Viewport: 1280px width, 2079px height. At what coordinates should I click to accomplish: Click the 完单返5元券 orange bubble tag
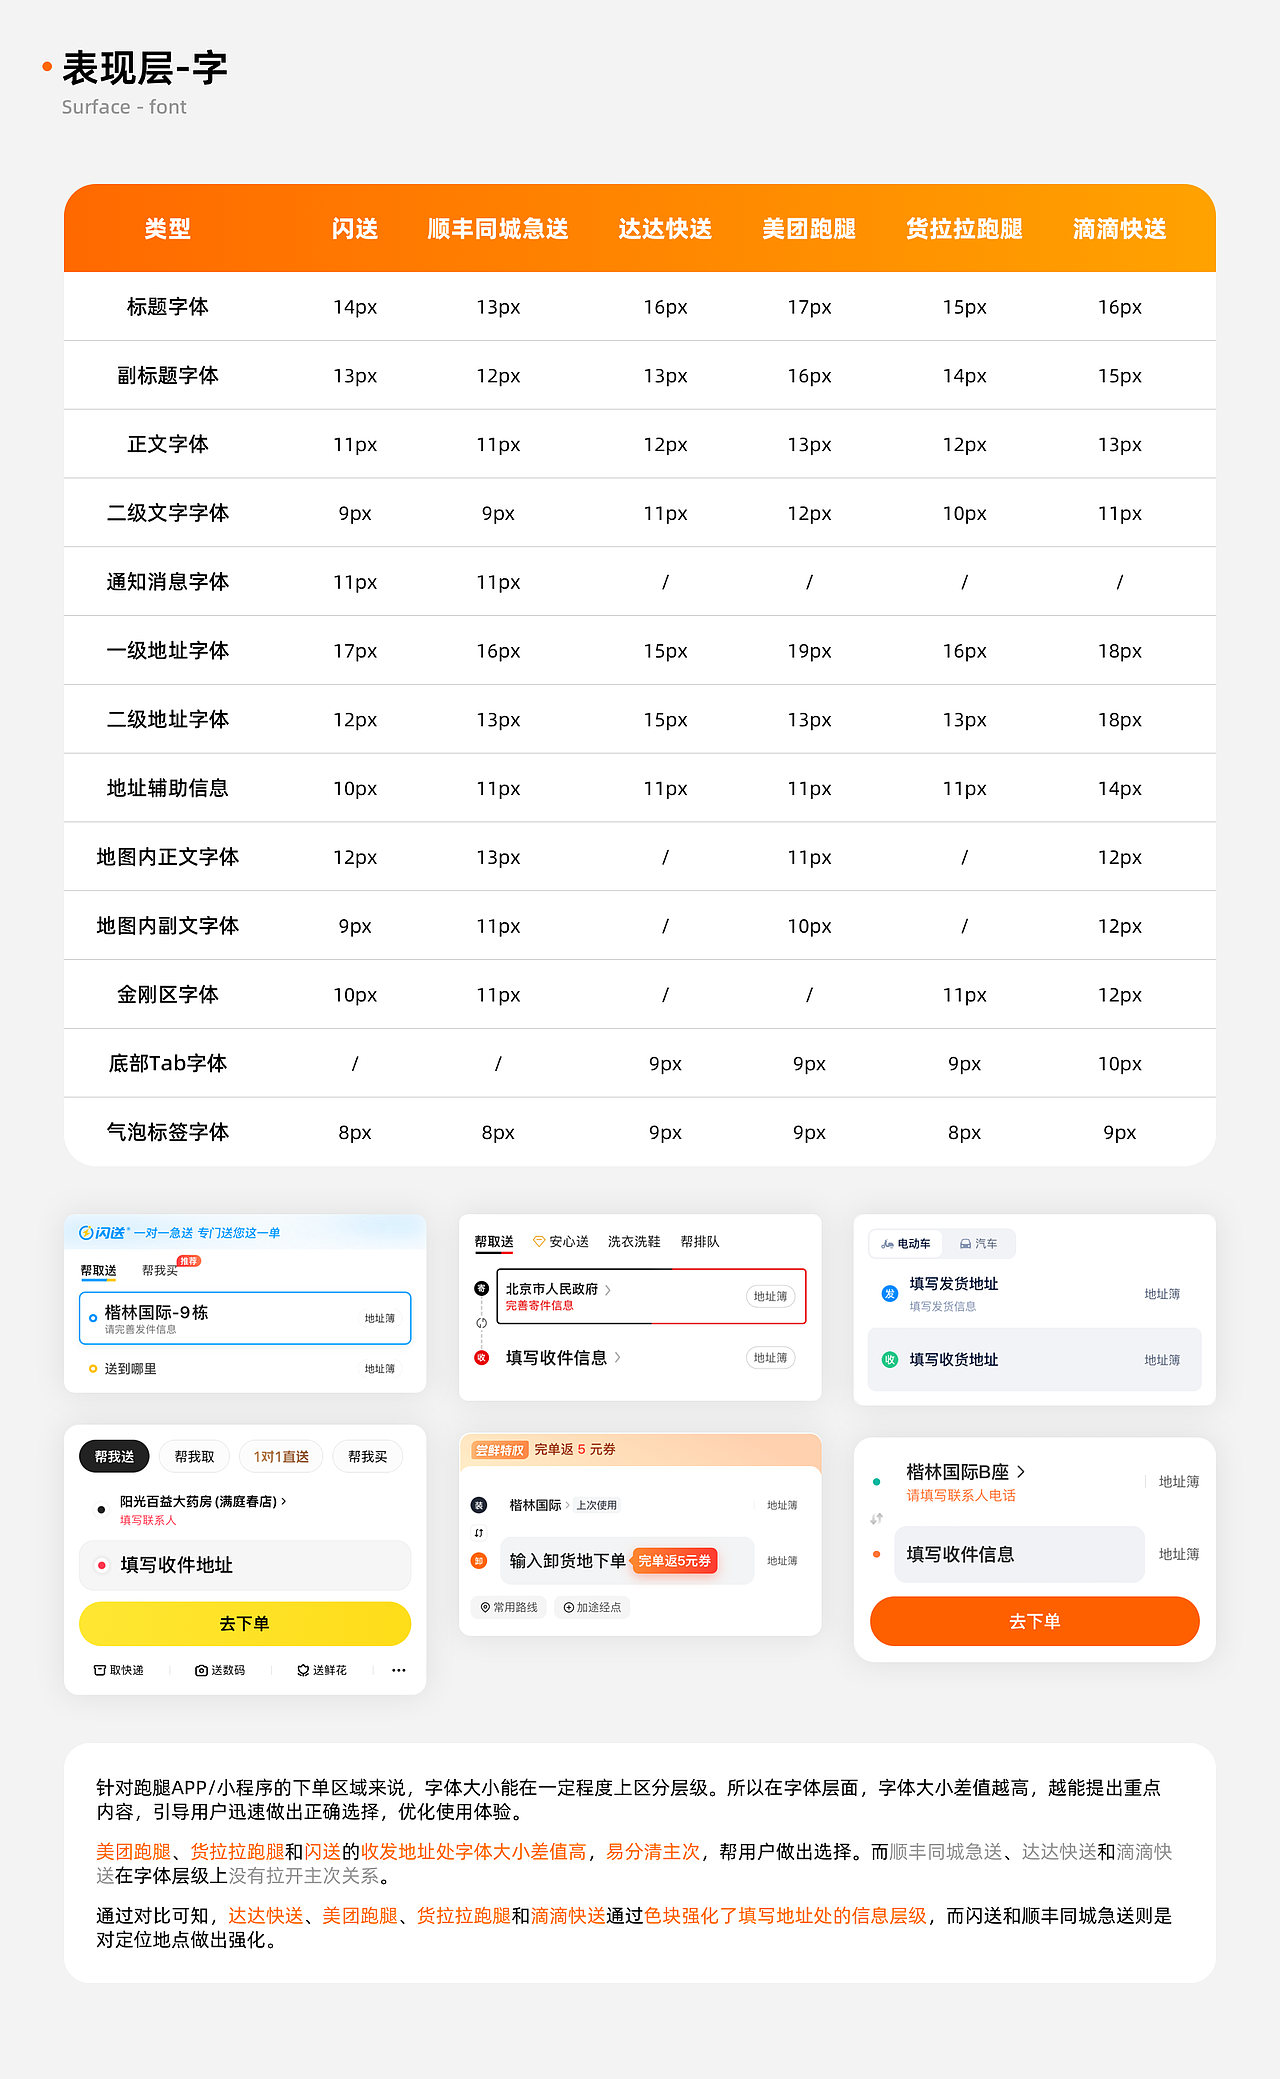click(x=675, y=1561)
